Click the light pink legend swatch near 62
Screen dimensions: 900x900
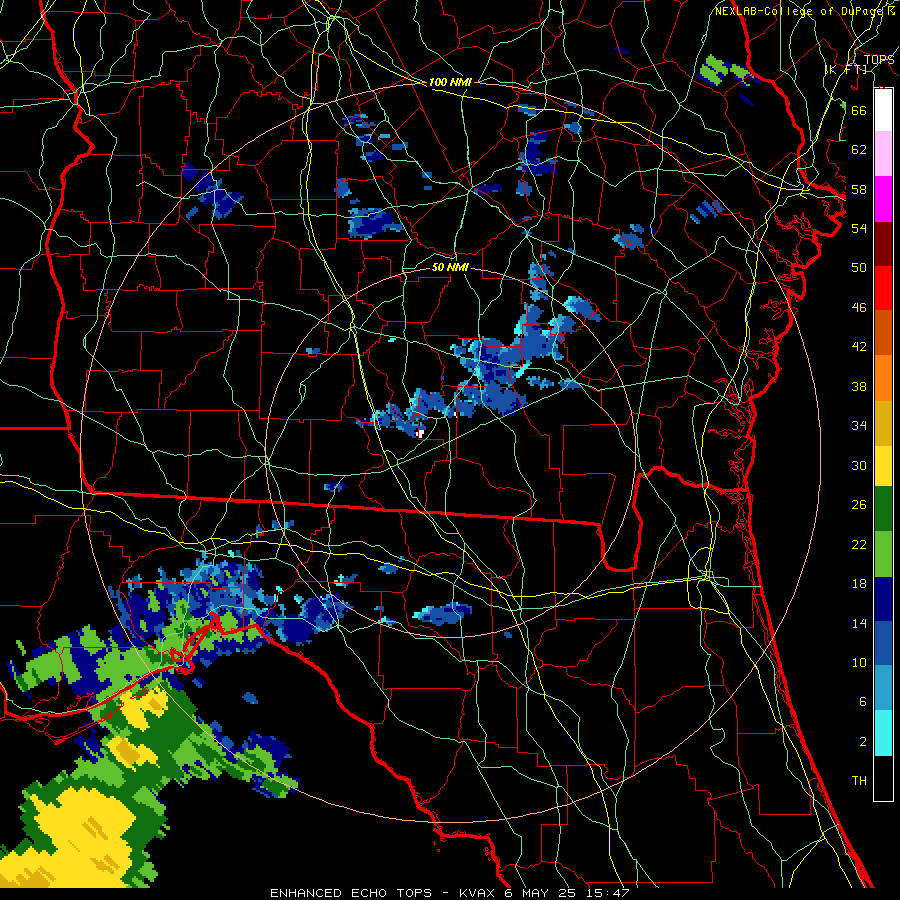click(x=883, y=154)
